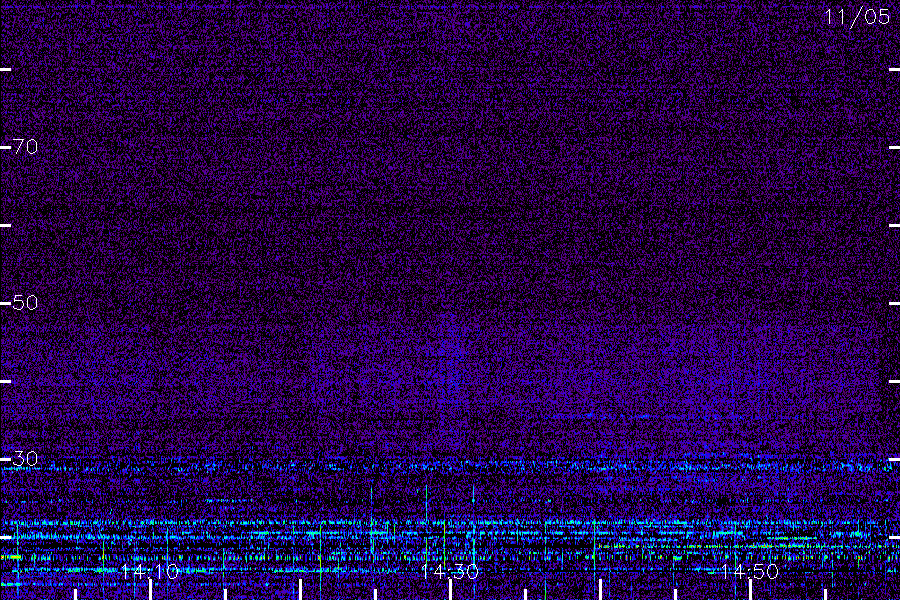Click the 50 frequency axis label
The width and height of the screenshot is (900, 600).
pos(25,303)
